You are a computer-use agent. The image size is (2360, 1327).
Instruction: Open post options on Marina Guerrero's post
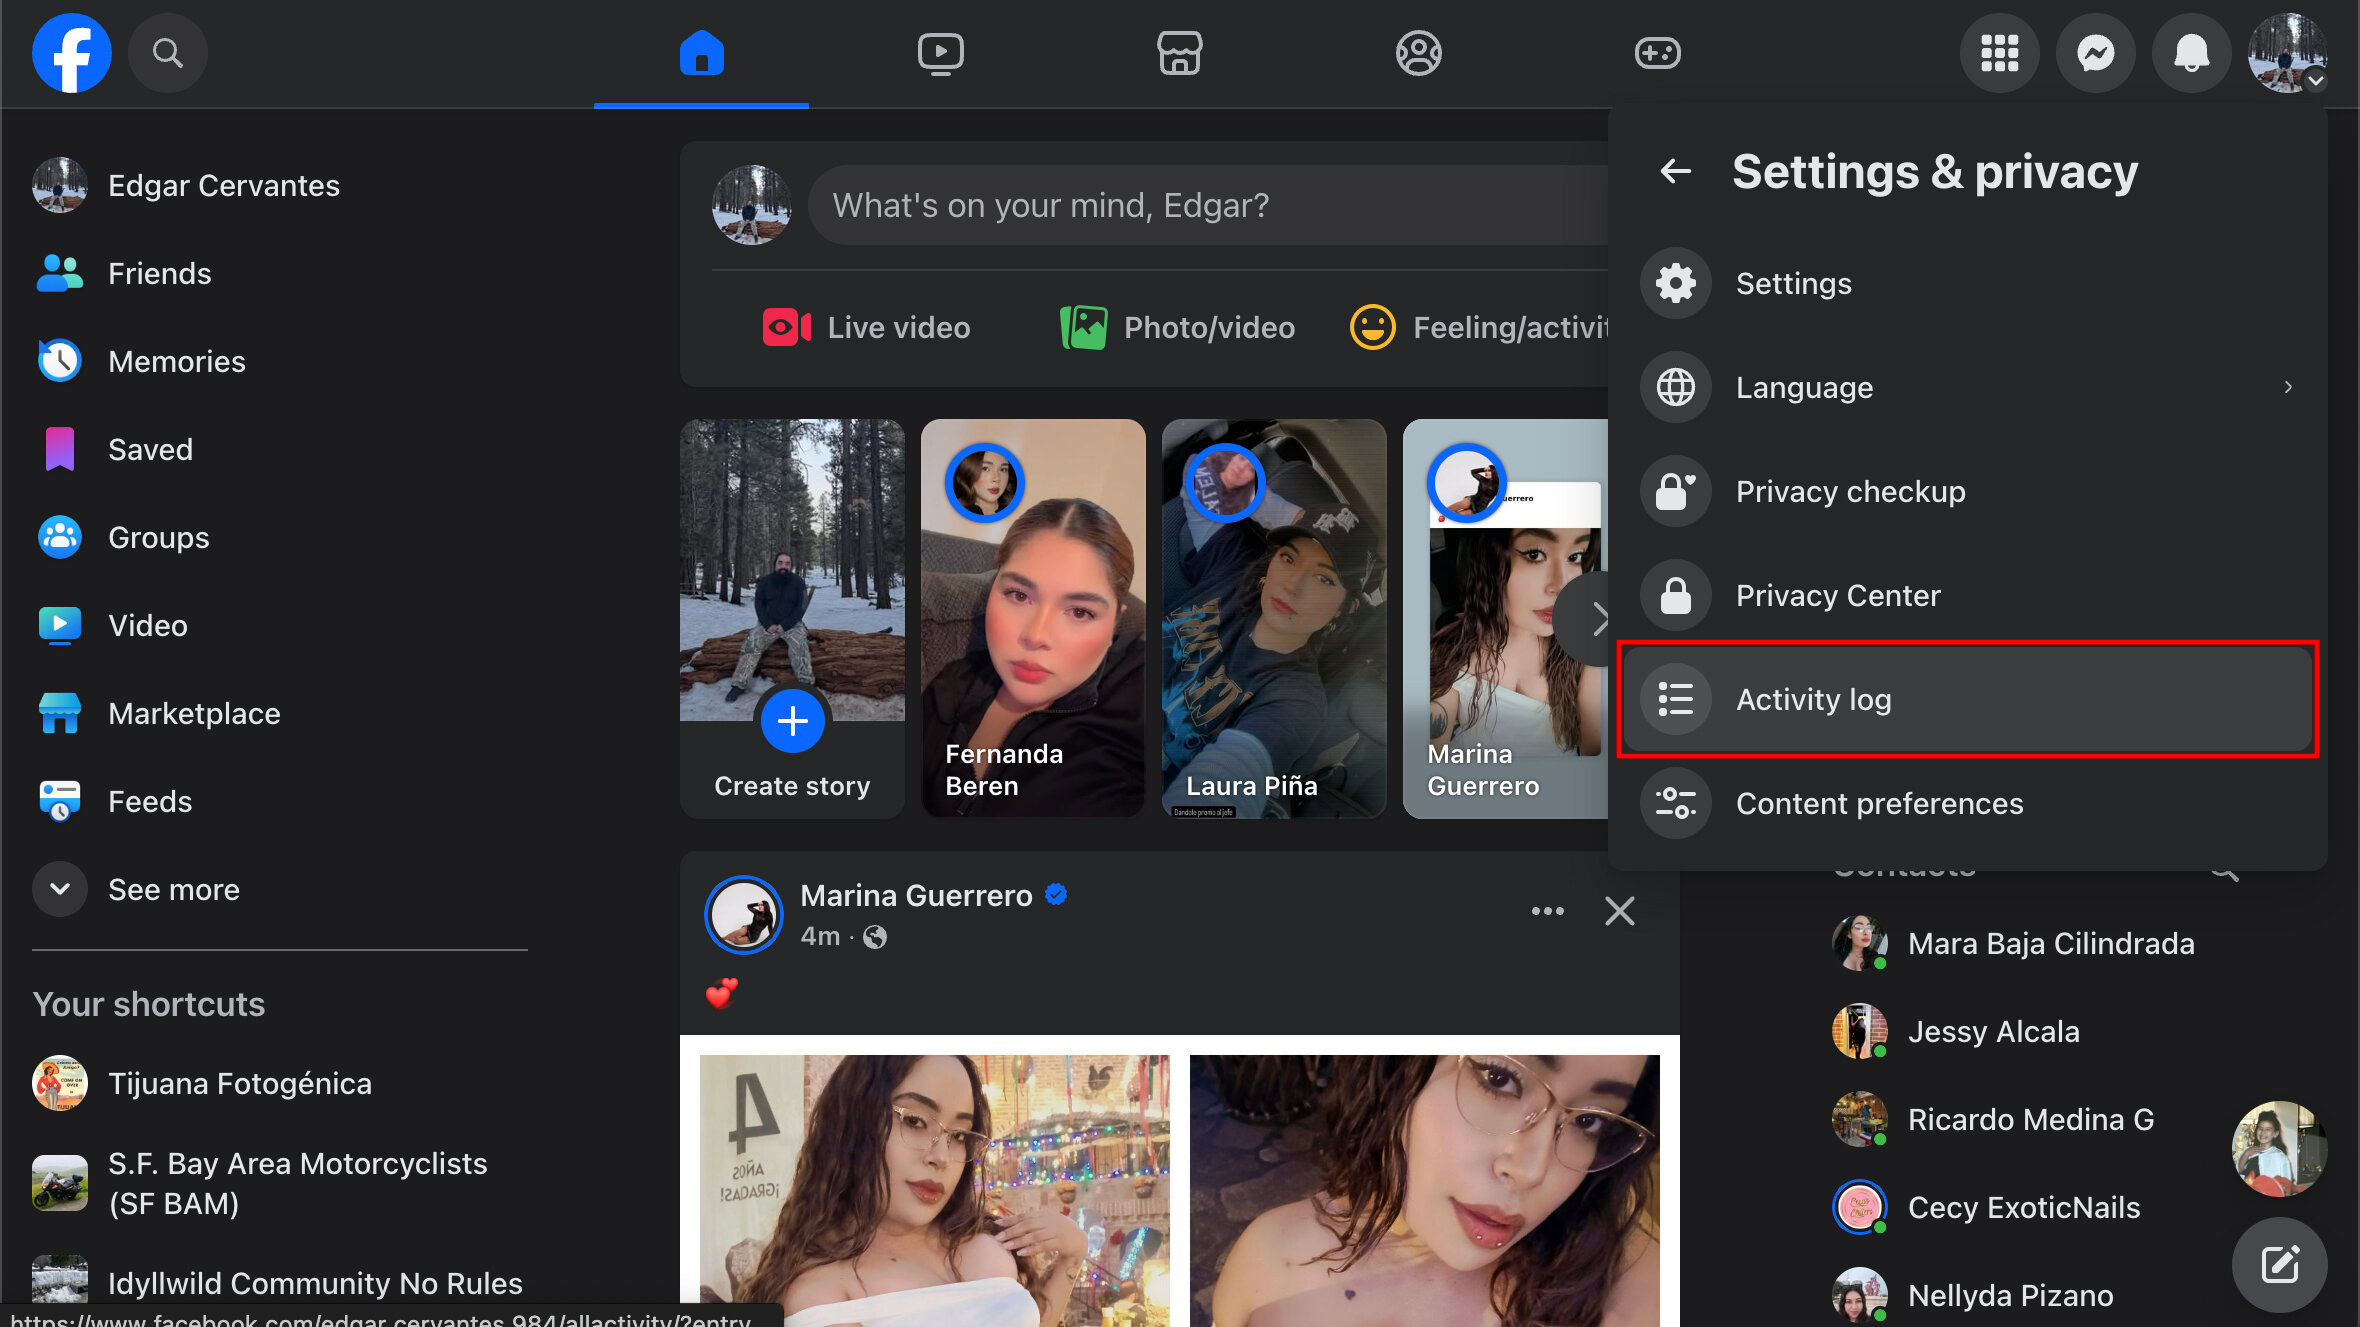(x=1547, y=911)
